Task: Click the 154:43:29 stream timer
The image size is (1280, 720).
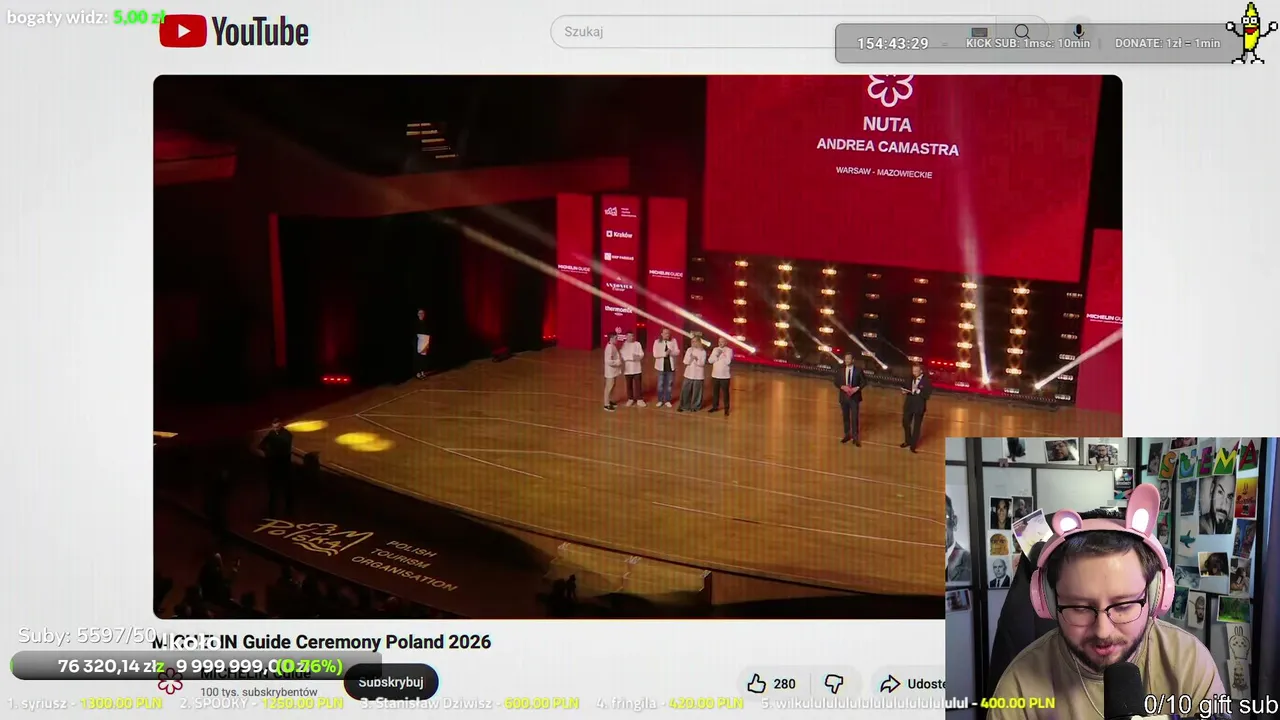Action: point(893,44)
